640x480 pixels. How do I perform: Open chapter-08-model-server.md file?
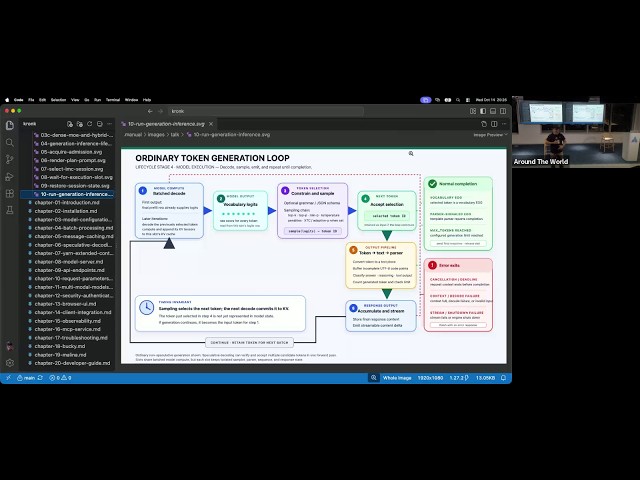coord(68,262)
